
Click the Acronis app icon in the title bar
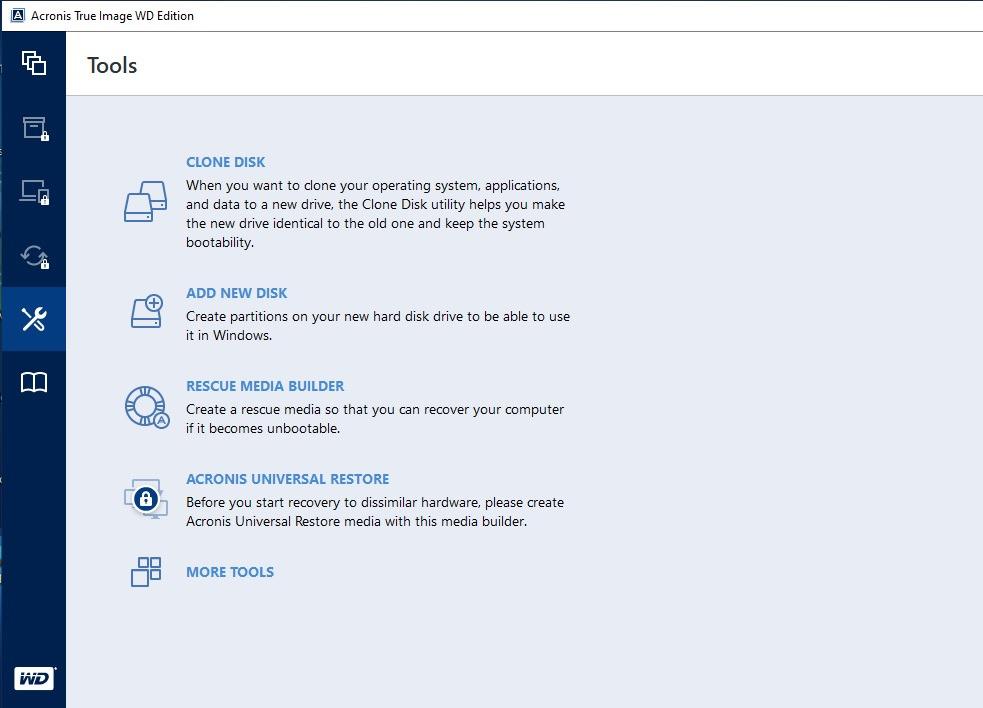coord(18,15)
